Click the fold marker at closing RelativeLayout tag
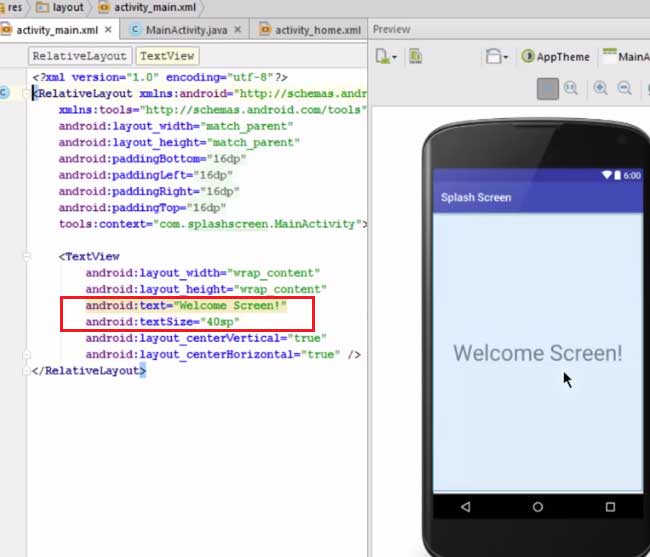Viewport: 650px width, 557px height. click(27, 371)
